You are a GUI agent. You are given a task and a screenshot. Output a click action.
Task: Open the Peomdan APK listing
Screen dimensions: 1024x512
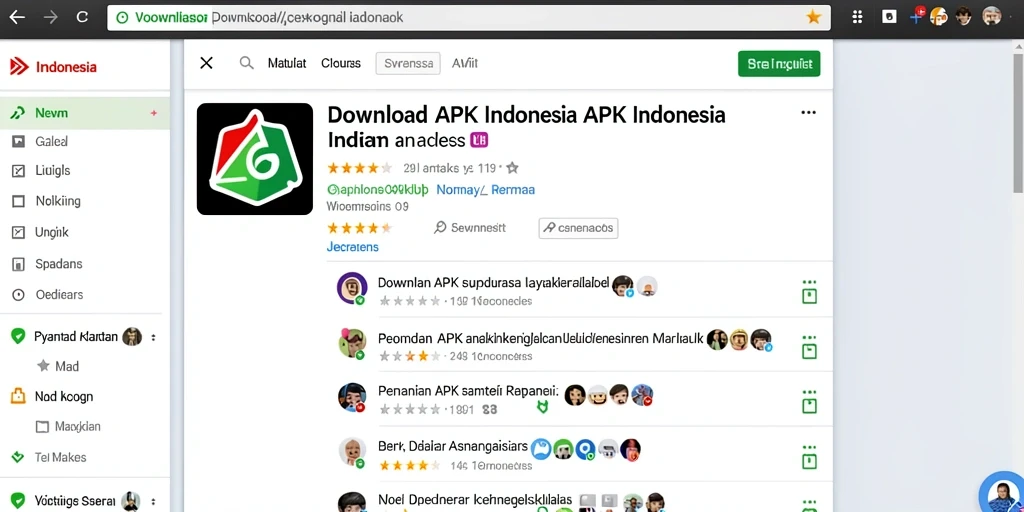541,338
